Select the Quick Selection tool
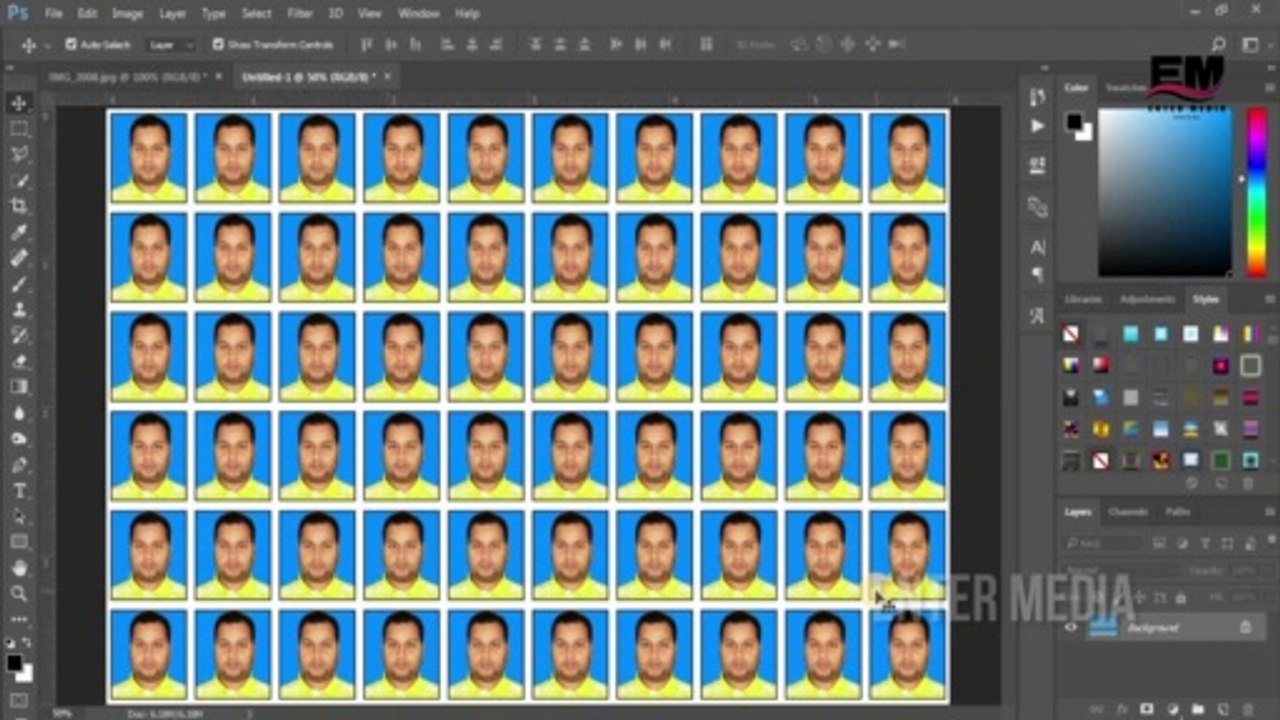Screen dimensions: 1280x720 click(19, 181)
